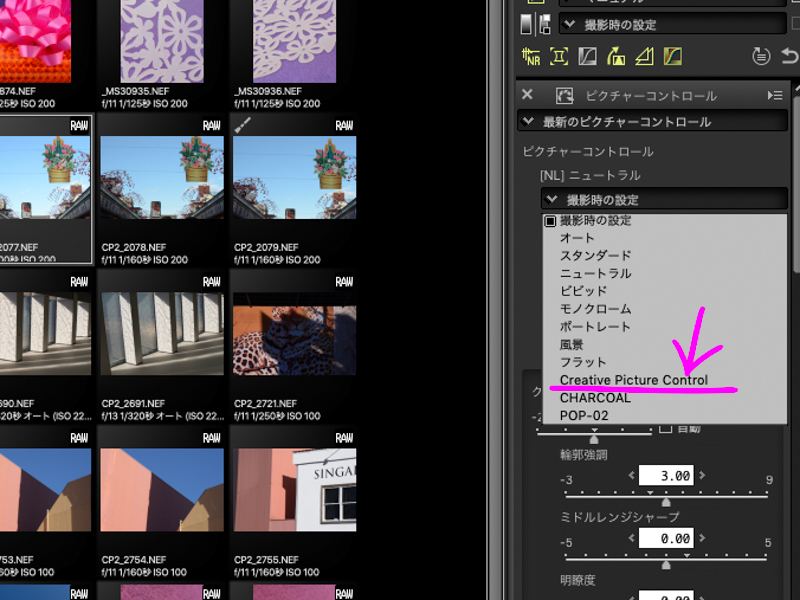
Task: Click the RAW badge on CP2_2755.NEF thumbnail
Action: [x=344, y=438]
